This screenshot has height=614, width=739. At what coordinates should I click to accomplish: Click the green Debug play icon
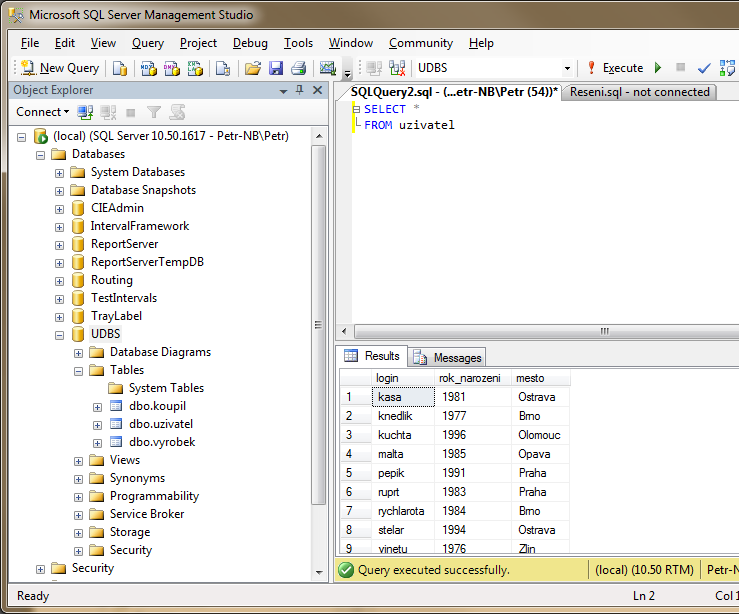tap(658, 68)
